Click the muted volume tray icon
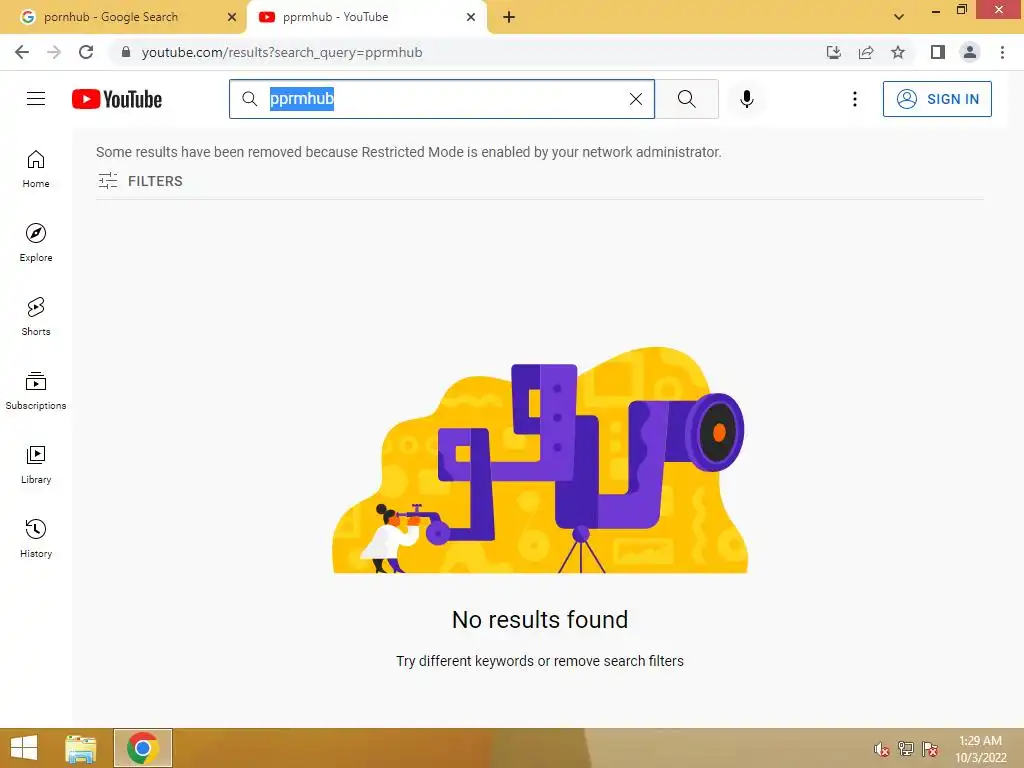The height and width of the screenshot is (768, 1024). point(882,749)
